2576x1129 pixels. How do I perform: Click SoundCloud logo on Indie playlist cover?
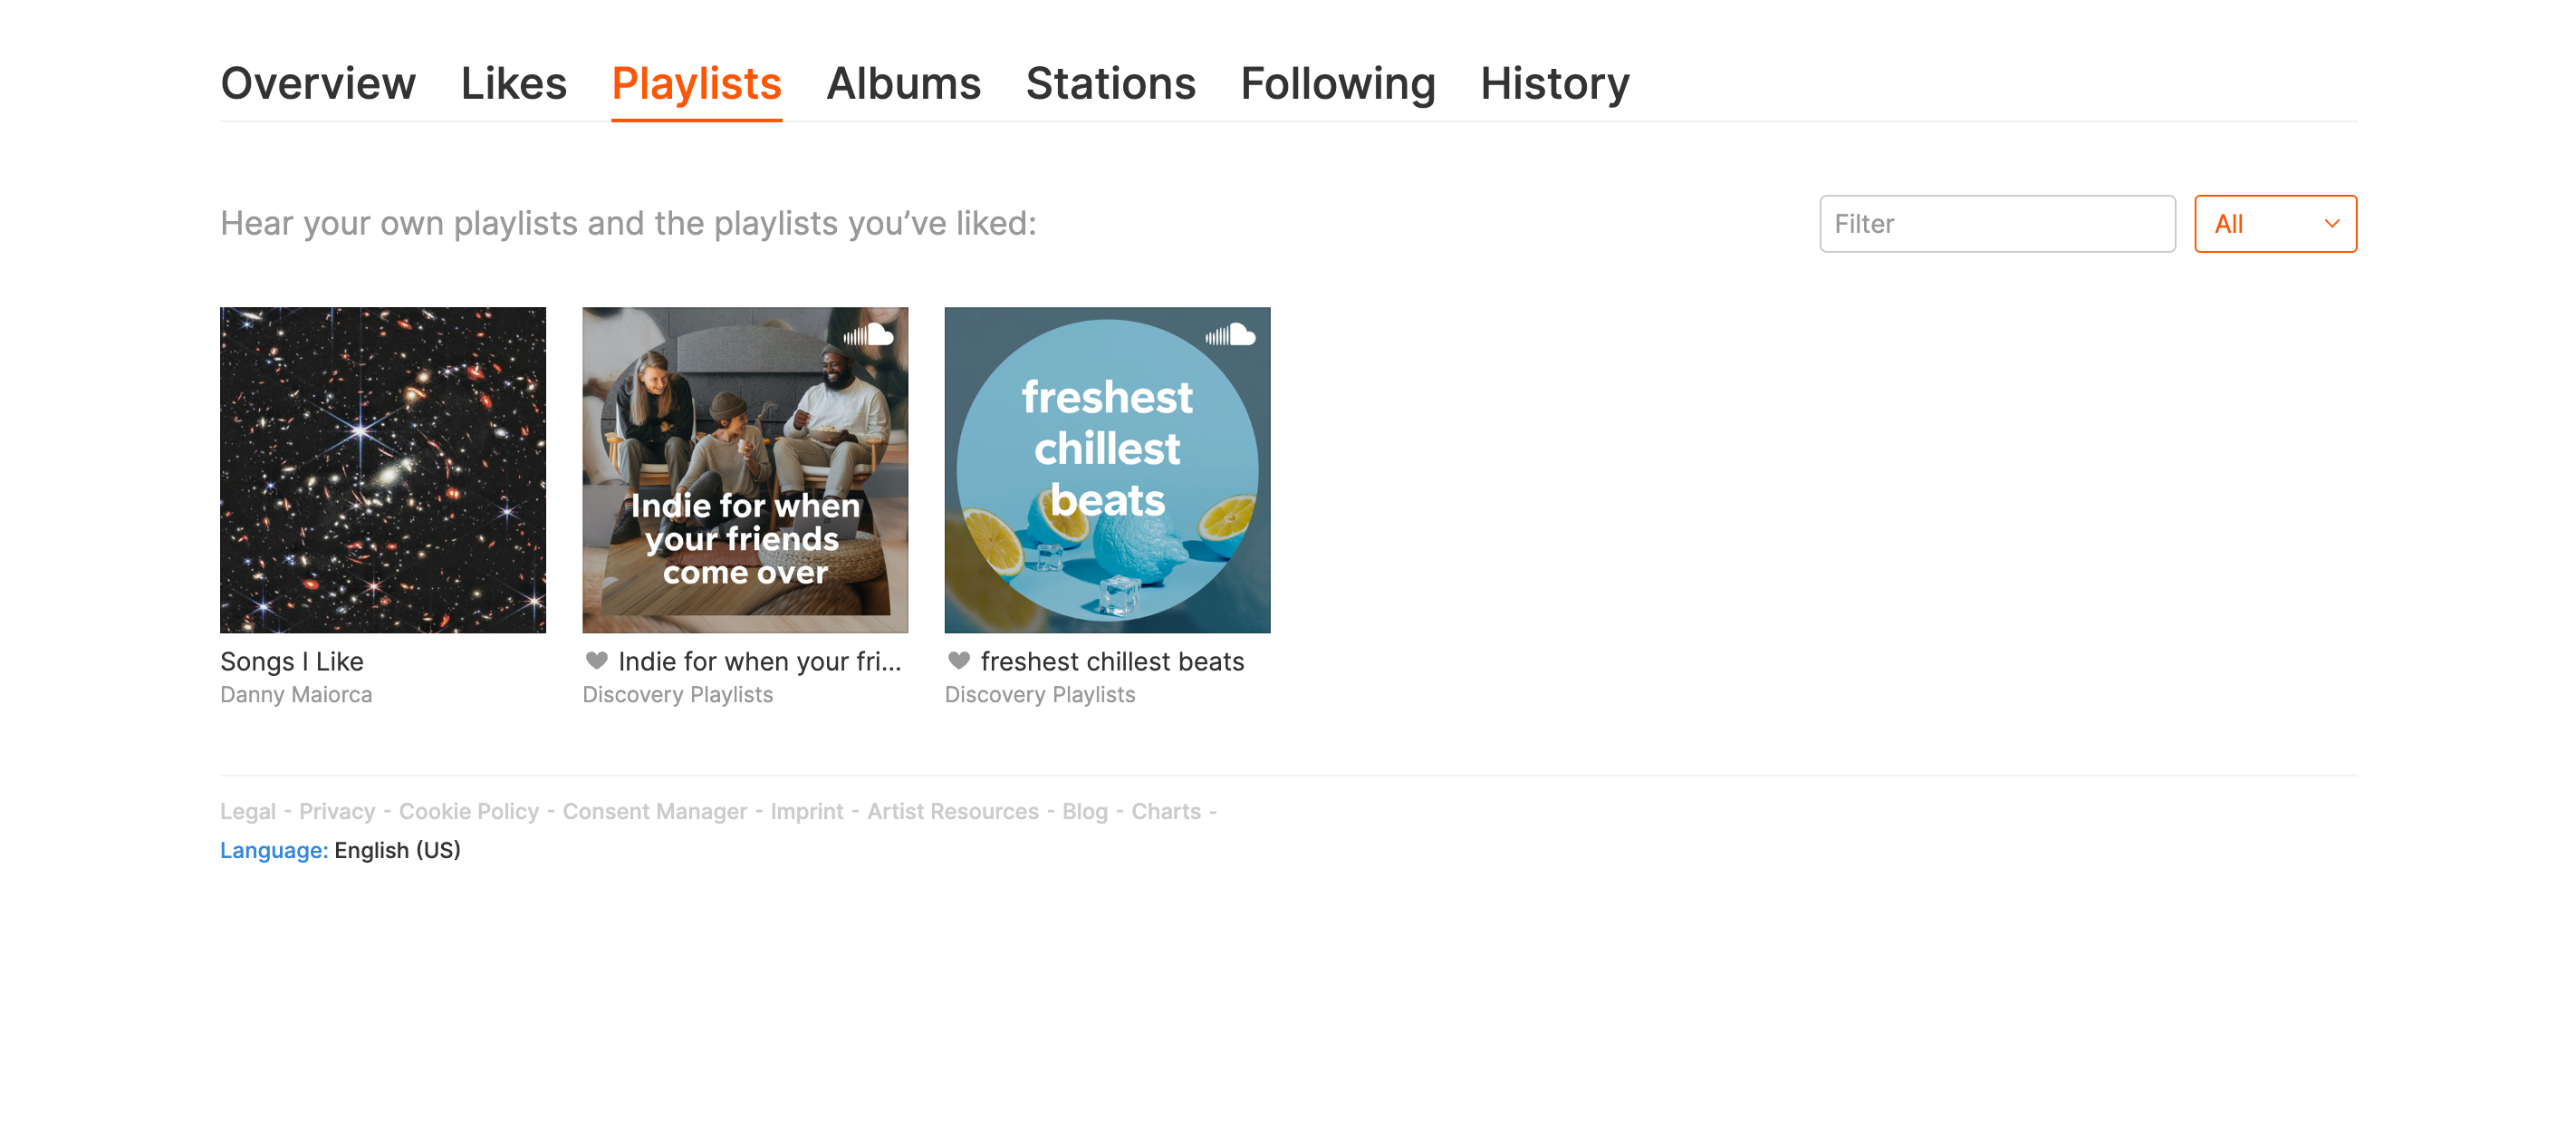(867, 335)
